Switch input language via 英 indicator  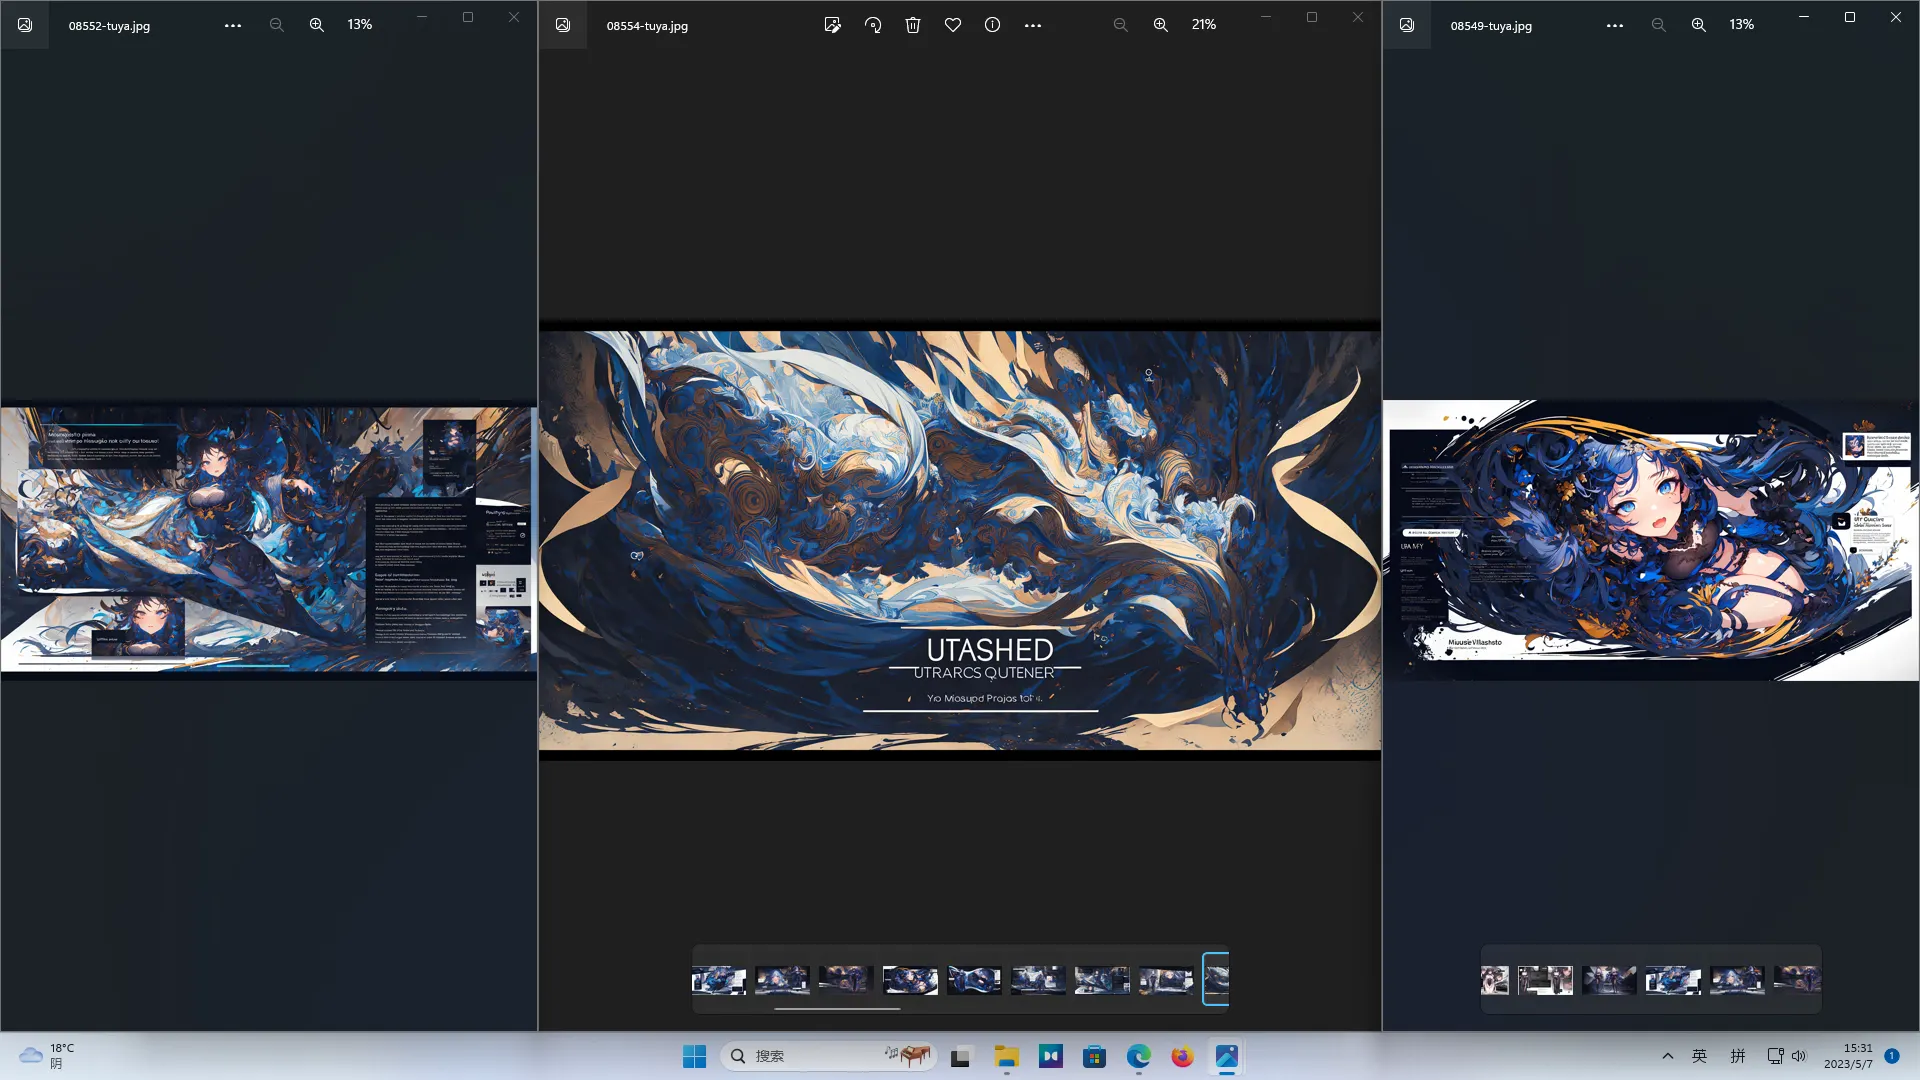click(x=1699, y=1056)
